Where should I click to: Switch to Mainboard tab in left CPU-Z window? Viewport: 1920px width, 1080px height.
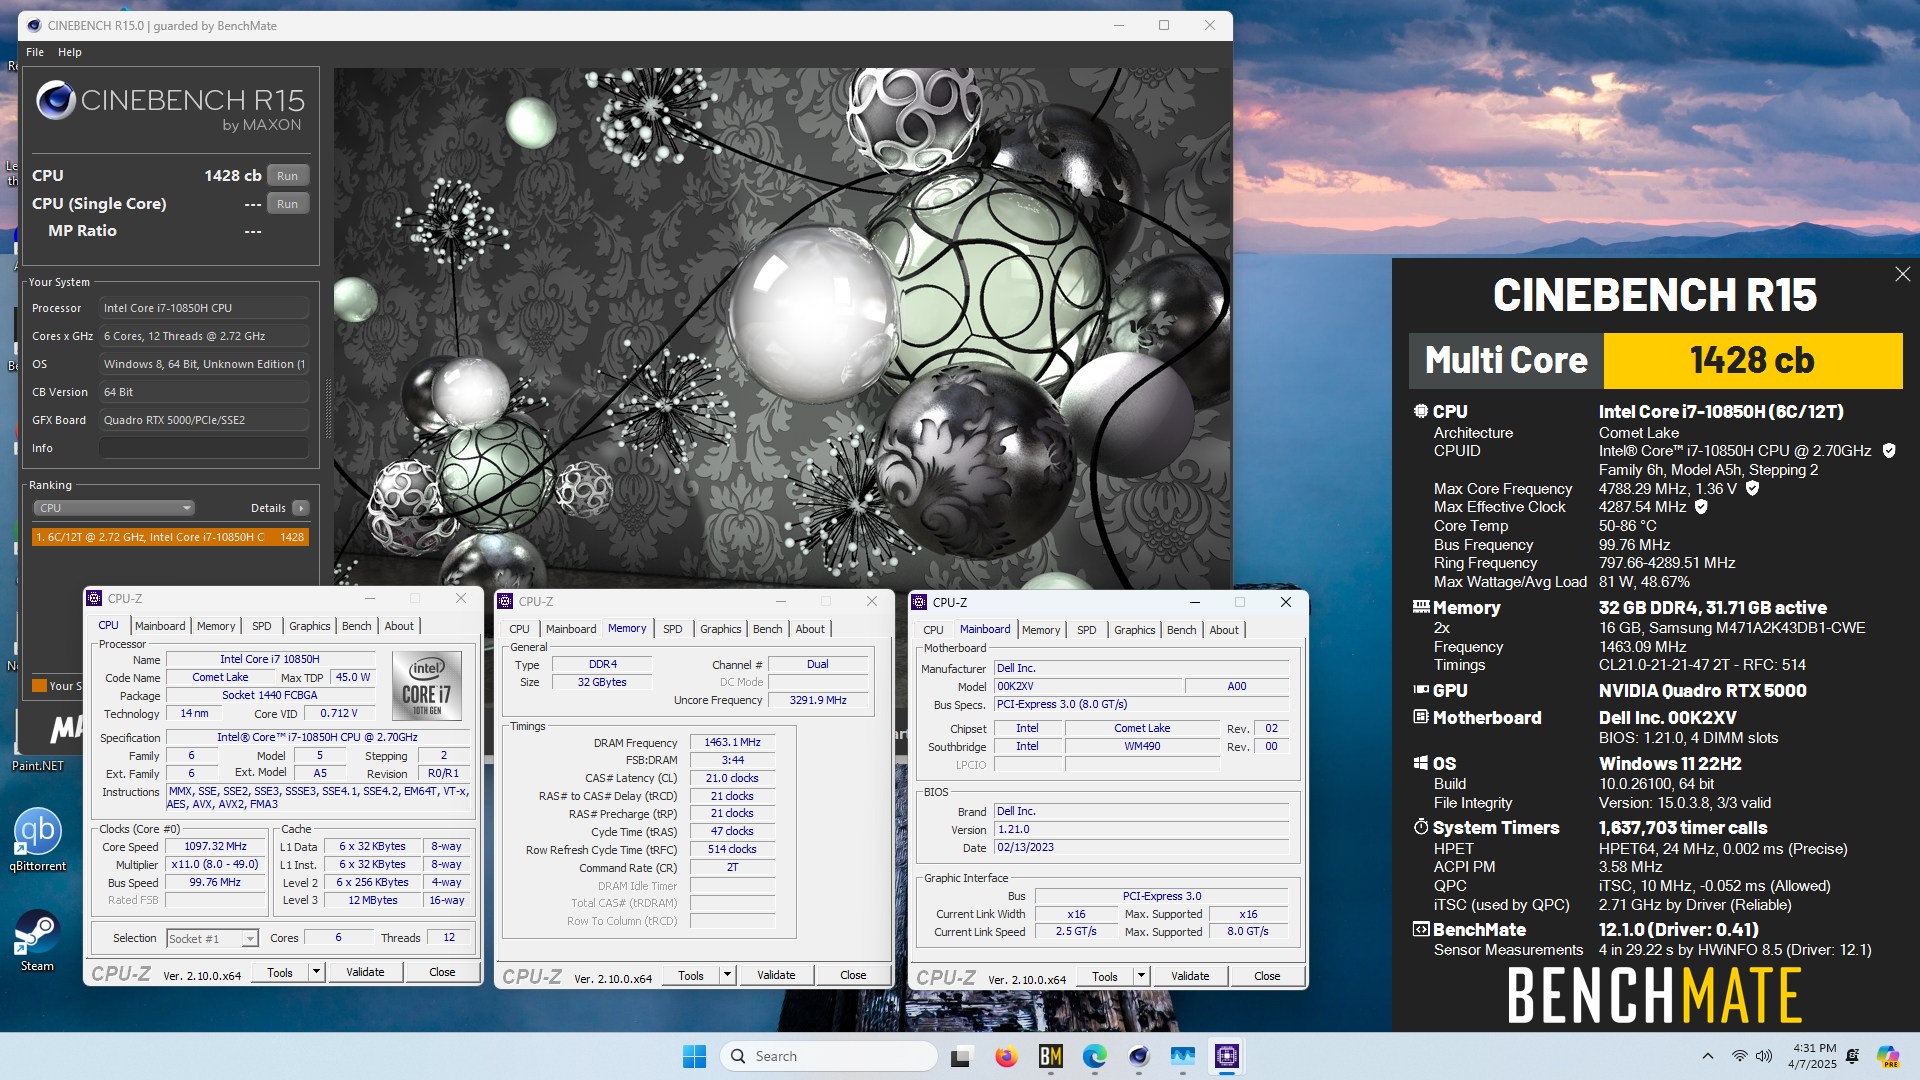[x=160, y=626]
